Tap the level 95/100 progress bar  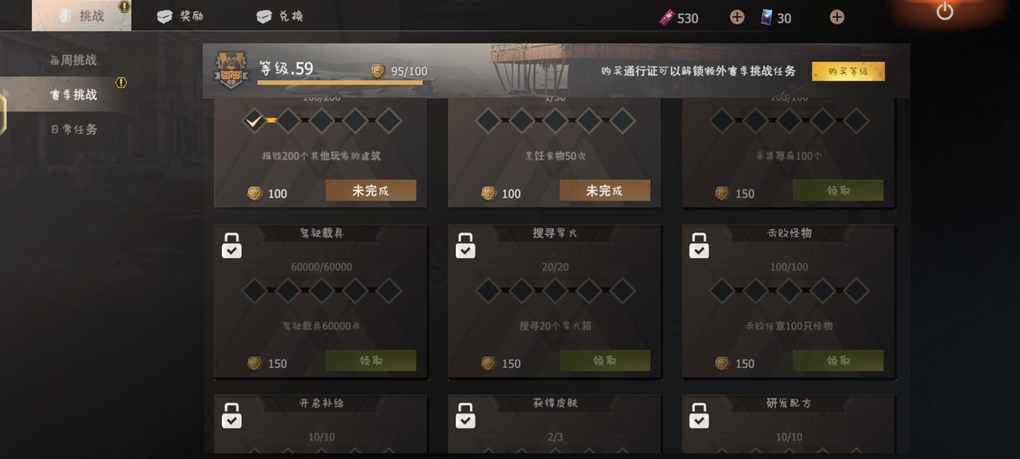point(340,83)
